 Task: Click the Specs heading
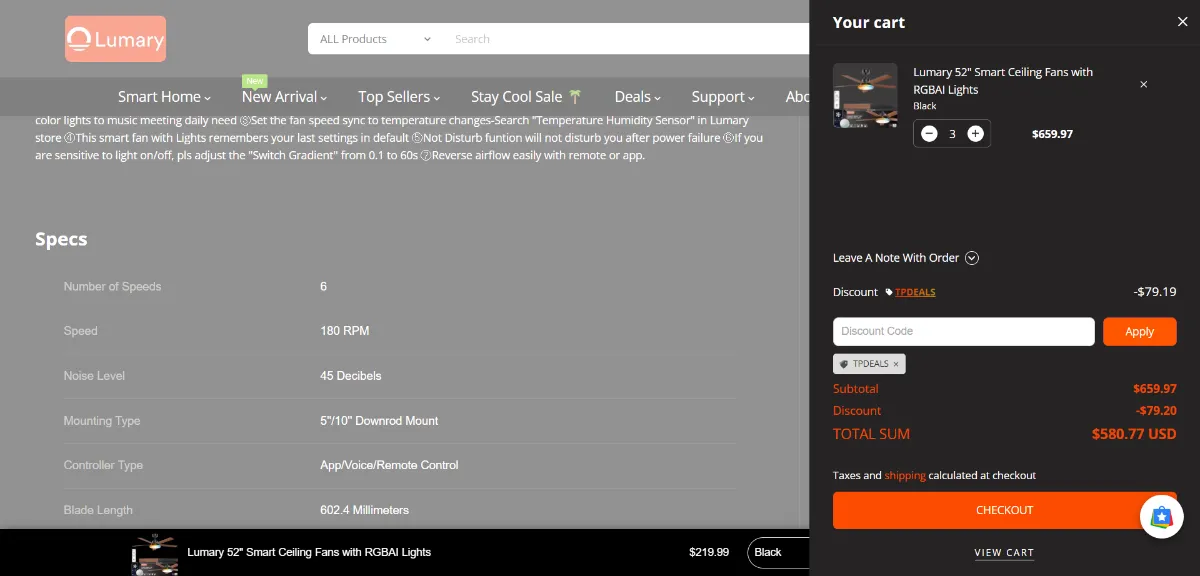click(x=61, y=239)
